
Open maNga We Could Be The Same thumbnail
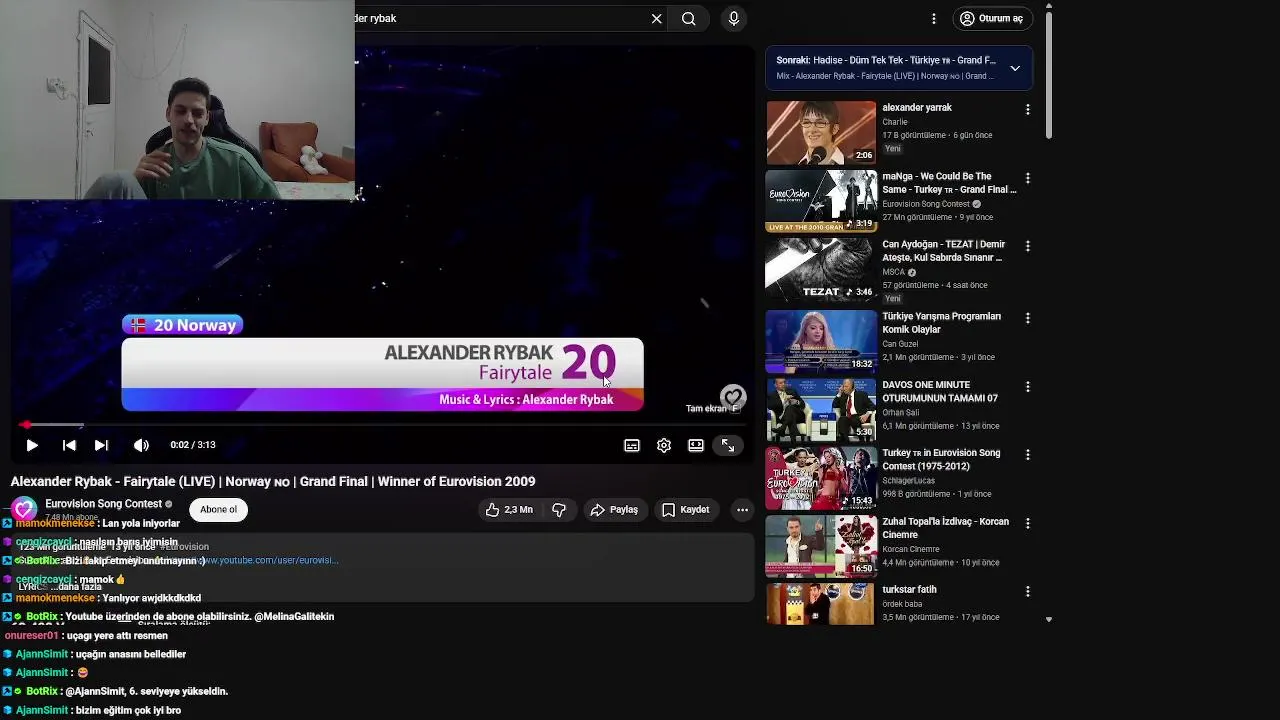[x=821, y=201]
